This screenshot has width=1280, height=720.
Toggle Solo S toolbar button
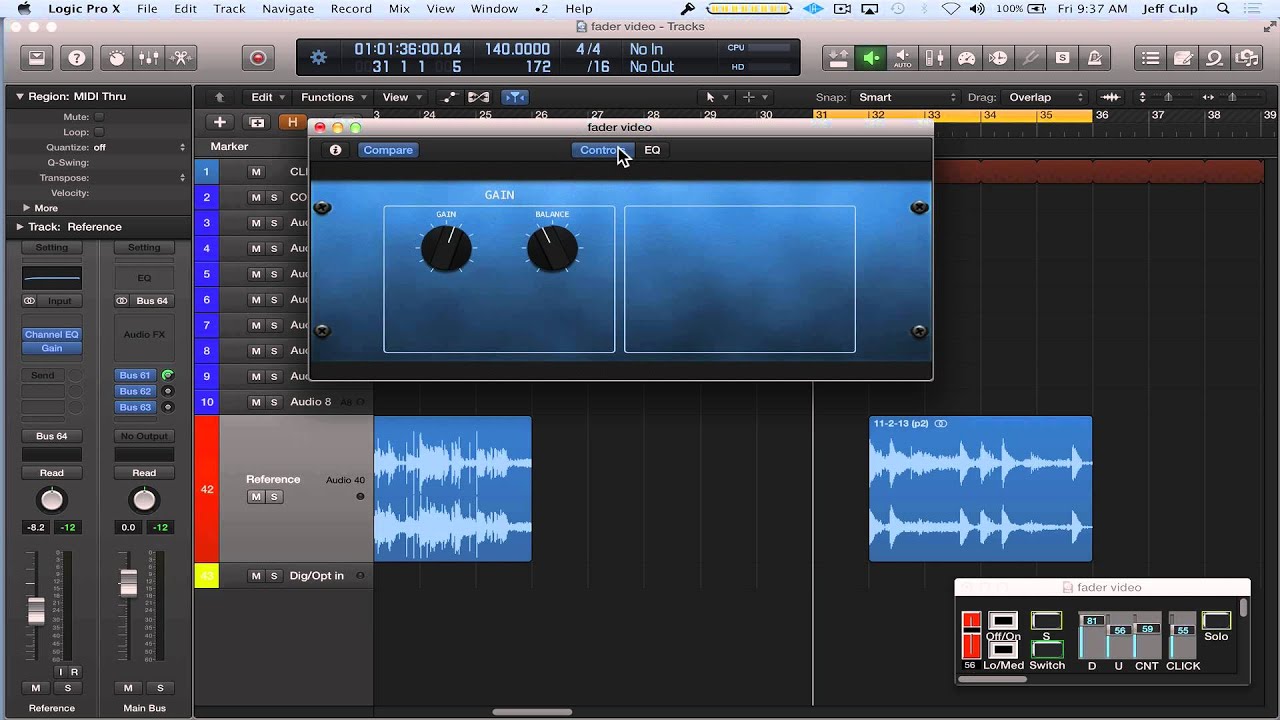[x=1062, y=58]
